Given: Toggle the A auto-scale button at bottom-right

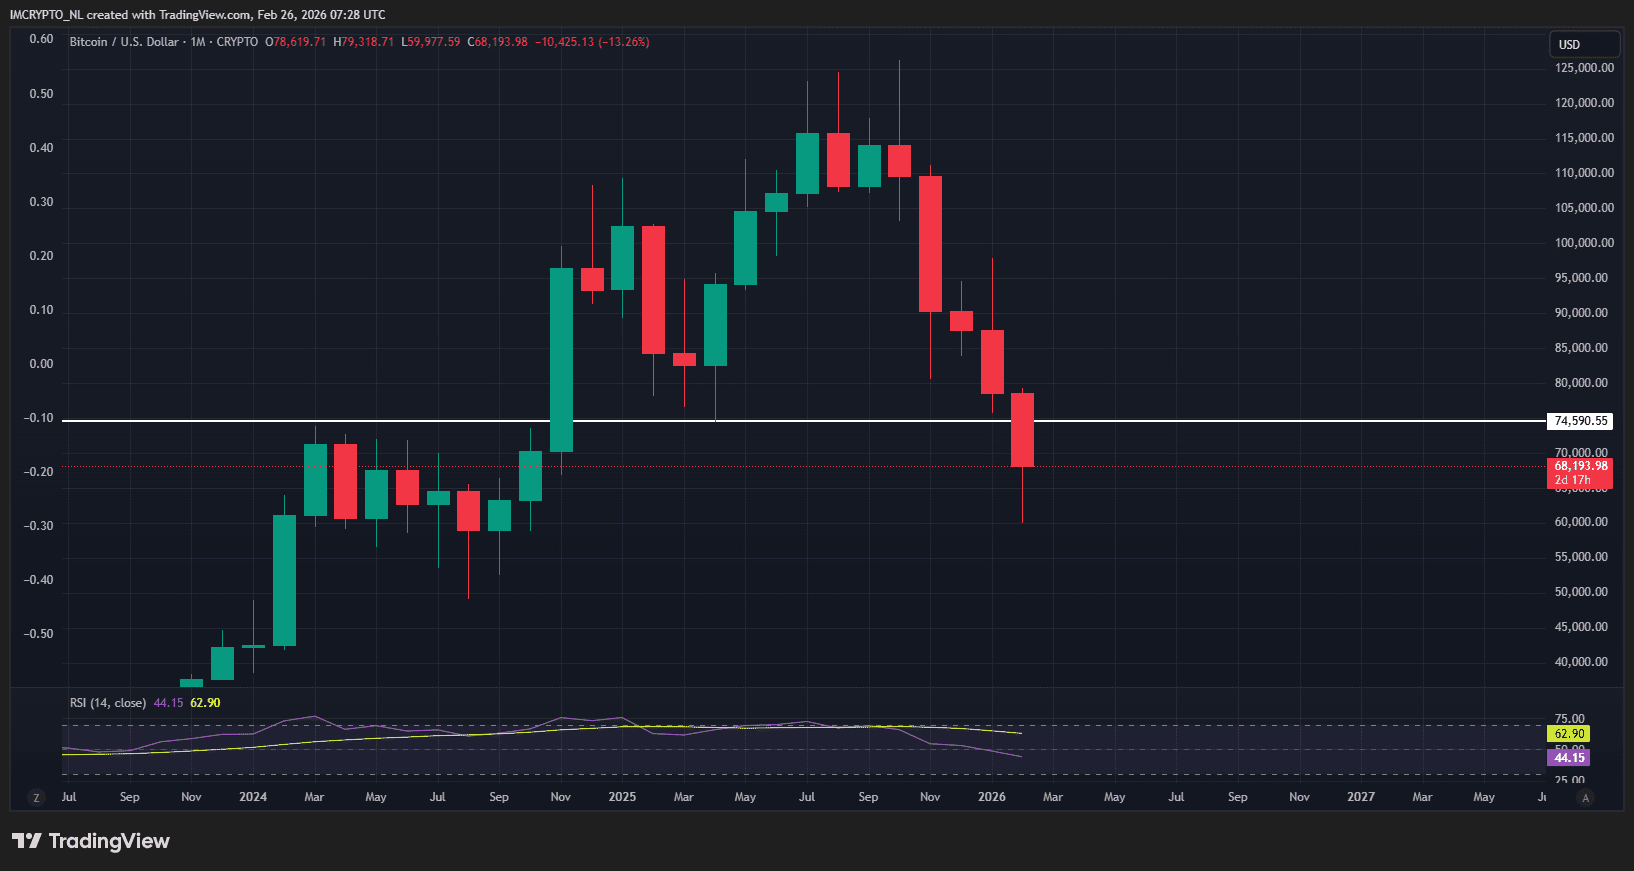Looking at the screenshot, I should pos(1585,797).
